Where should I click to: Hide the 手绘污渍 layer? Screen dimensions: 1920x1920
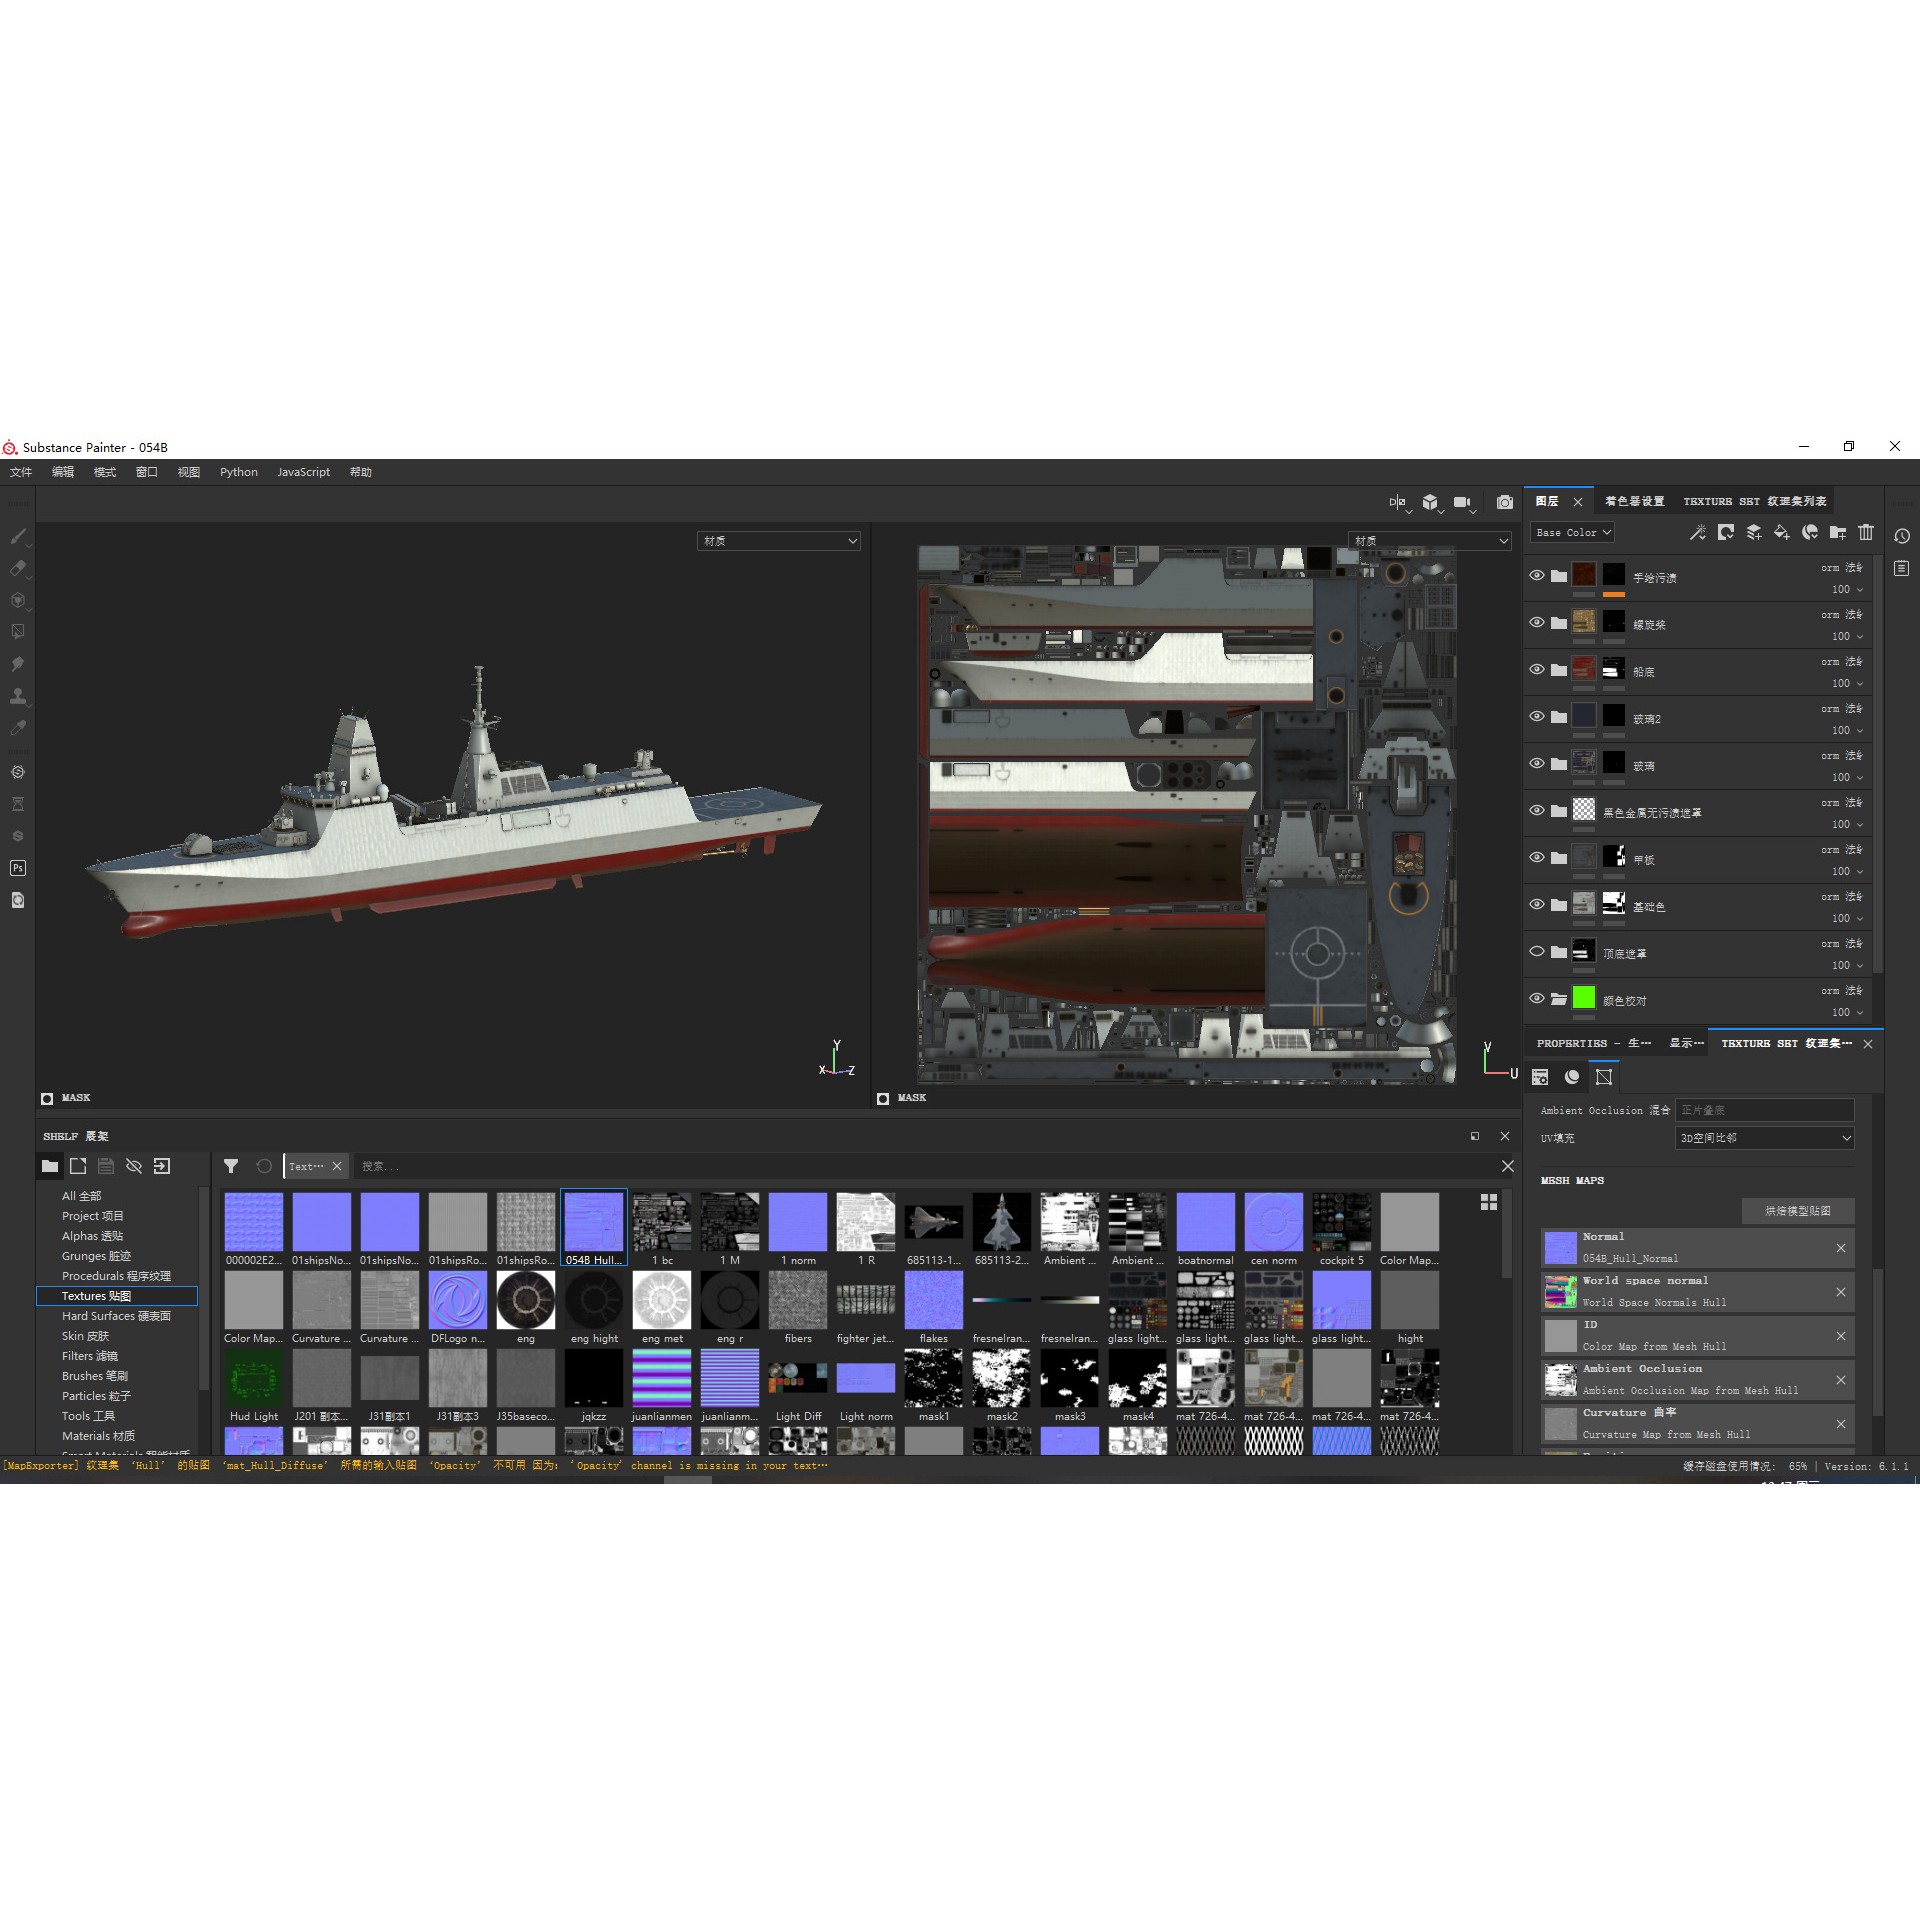[x=1537, y=575]
